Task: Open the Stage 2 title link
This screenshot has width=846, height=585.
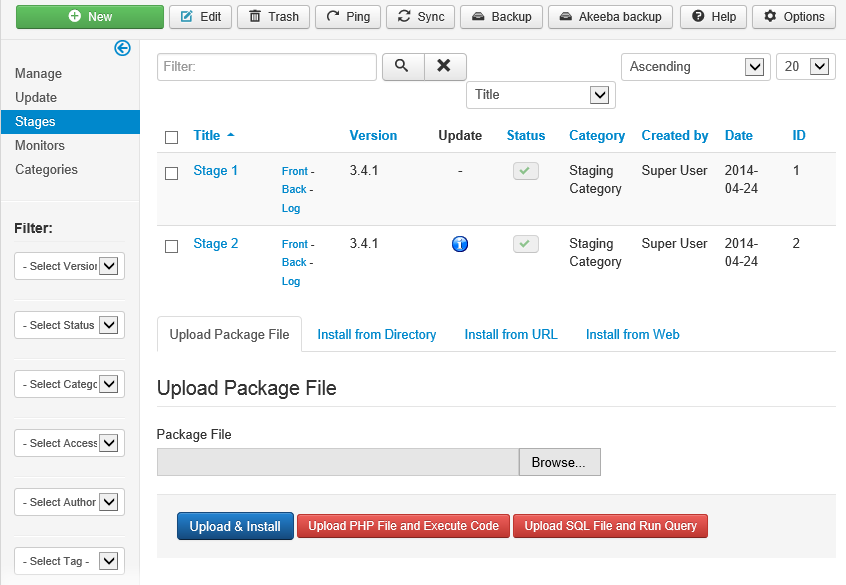Action: point(215,244)
